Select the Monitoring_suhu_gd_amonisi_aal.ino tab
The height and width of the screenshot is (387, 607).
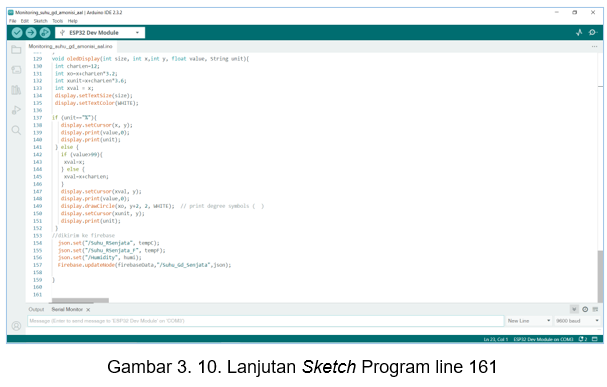[x=71, y=46]
